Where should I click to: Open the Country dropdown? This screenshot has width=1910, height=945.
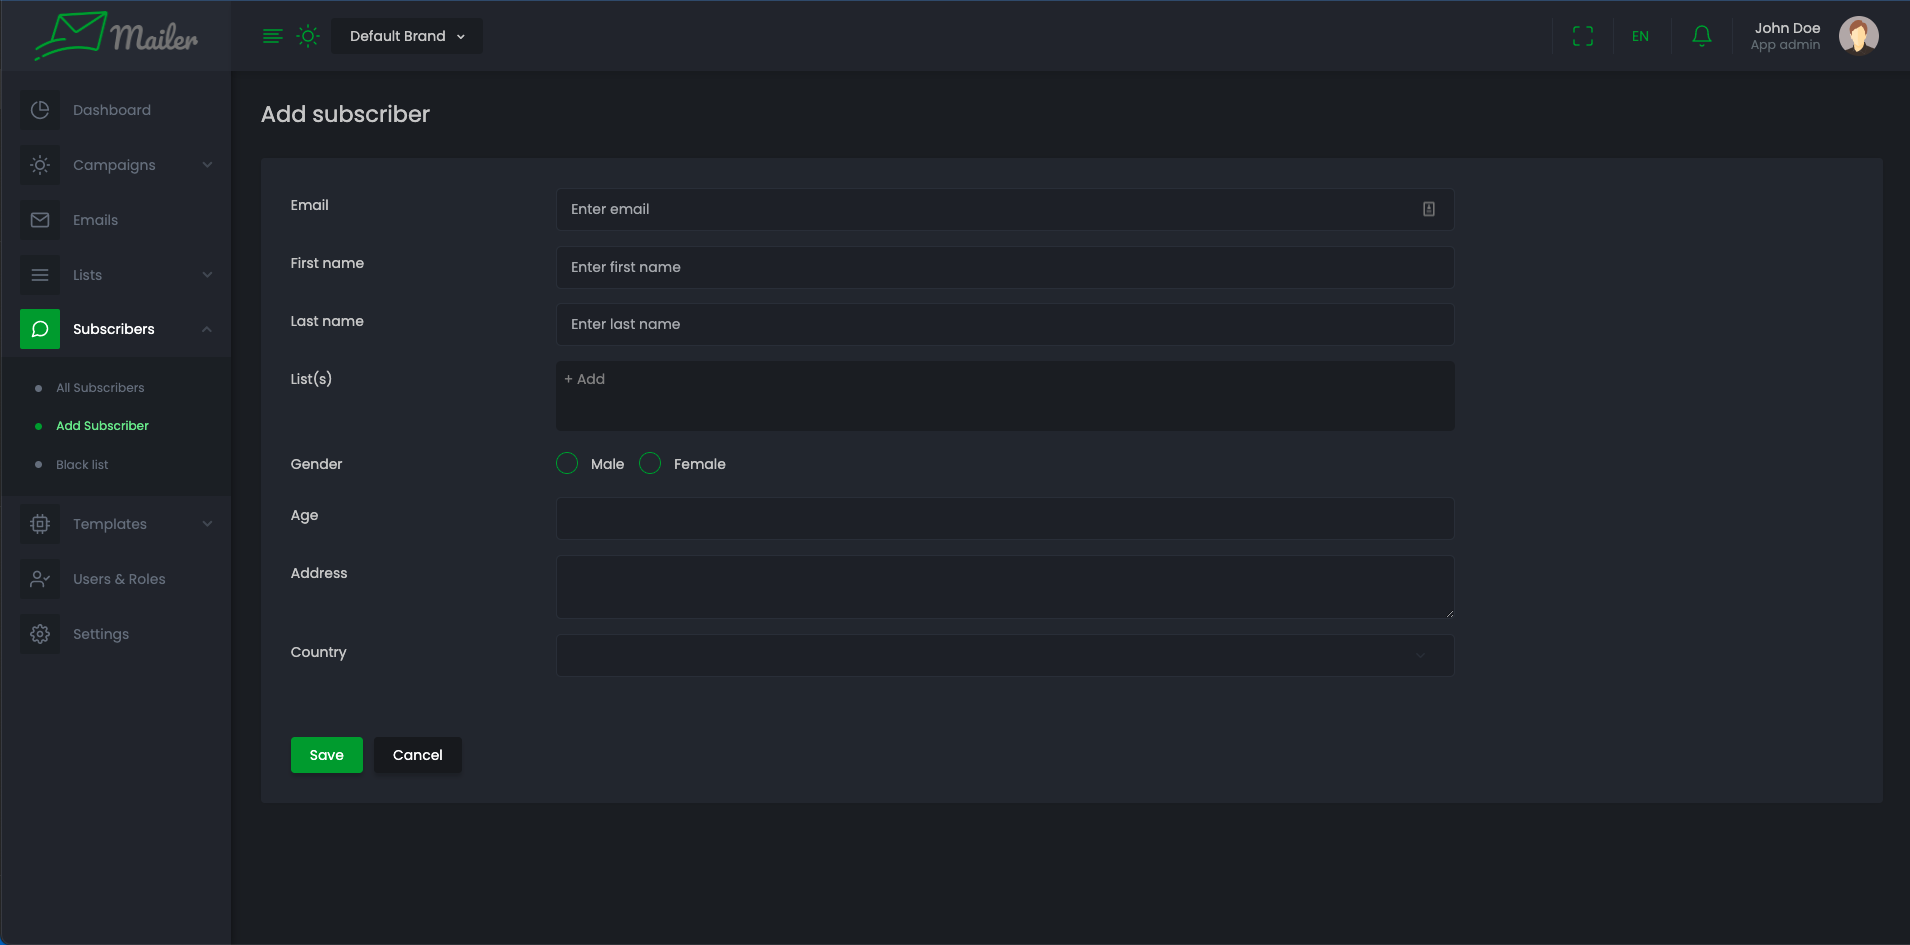pos(1005,656)
